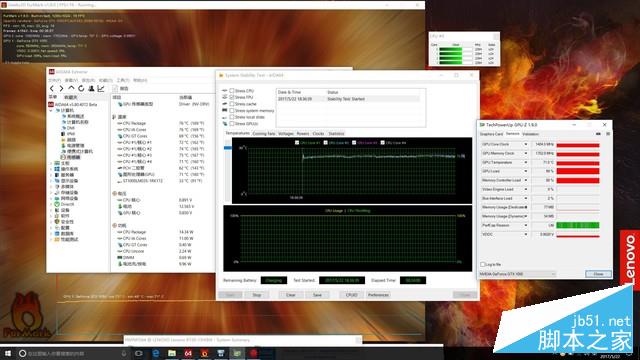Click the GPU-Z screenshot camera icon
640x360 pixels.
tap(598, 134)
